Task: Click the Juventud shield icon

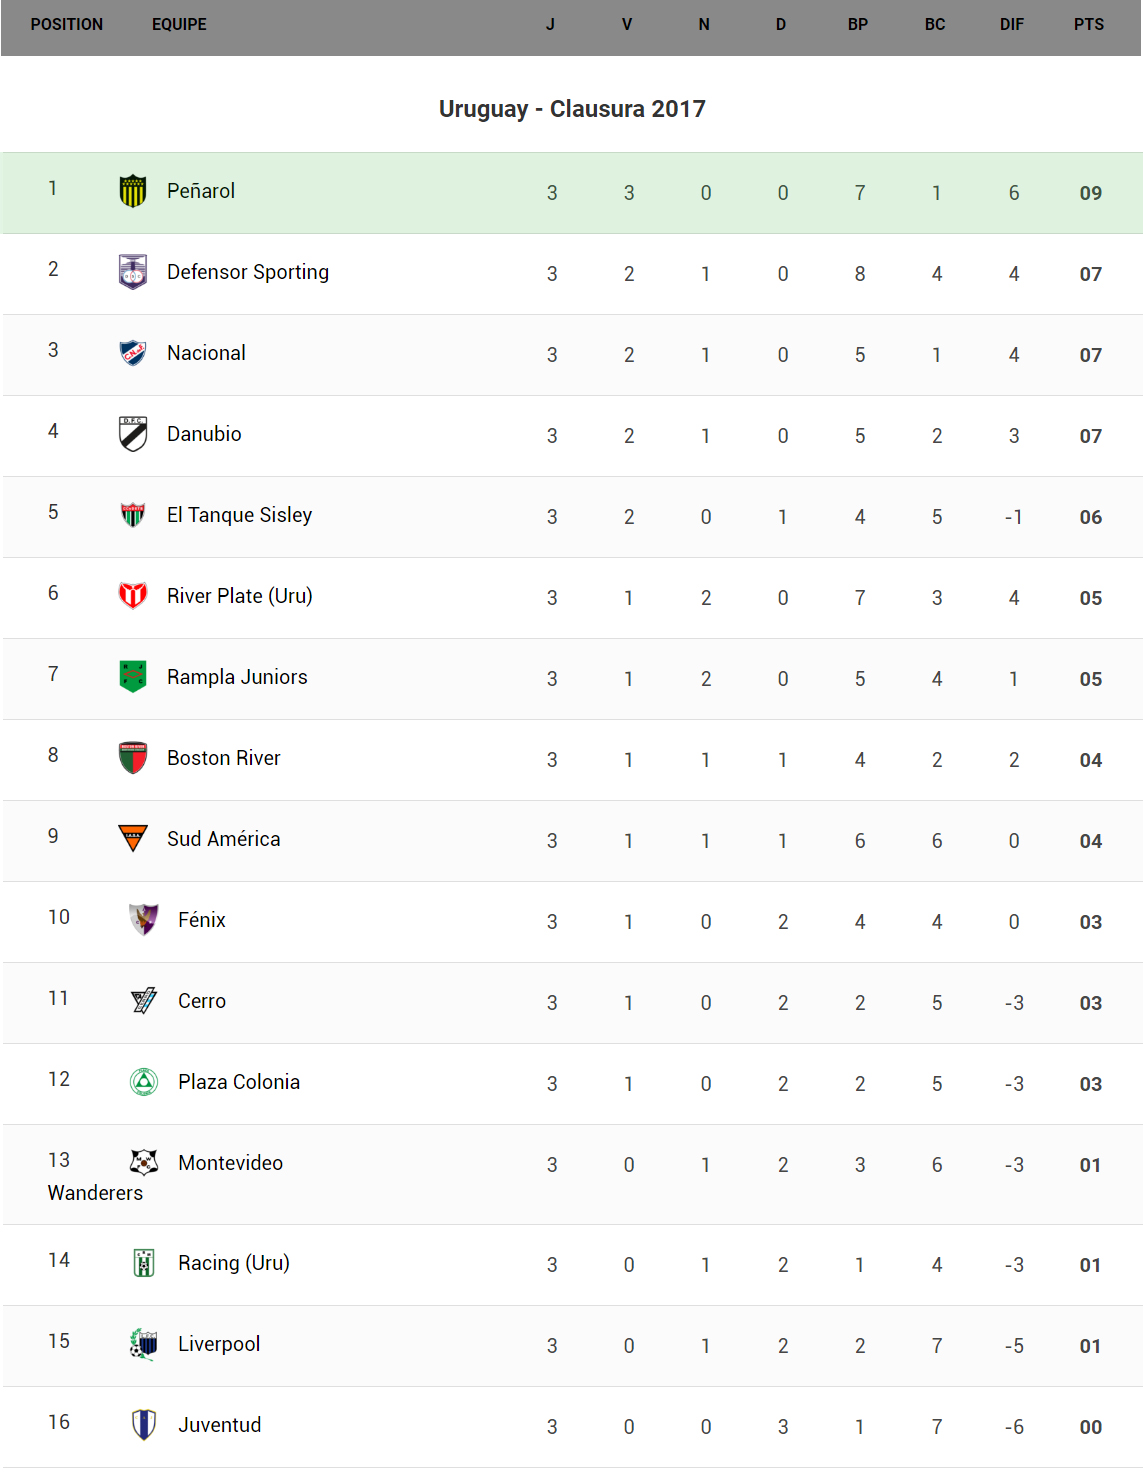Action: pyautogui.click(x=144, y=1425)
